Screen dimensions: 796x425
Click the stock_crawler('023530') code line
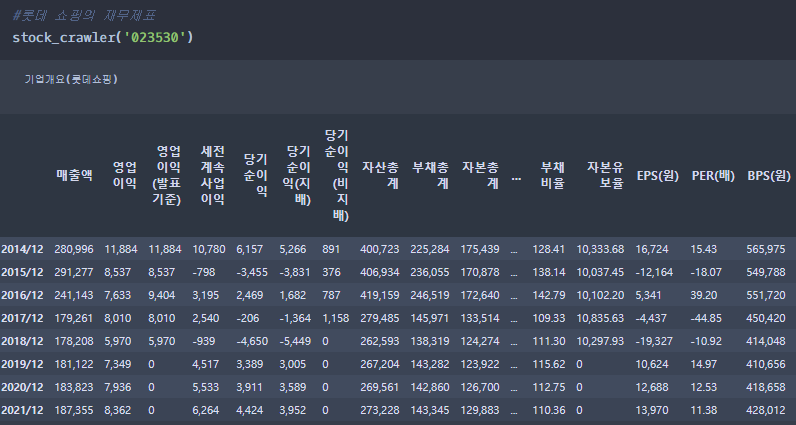pos(103,38)
